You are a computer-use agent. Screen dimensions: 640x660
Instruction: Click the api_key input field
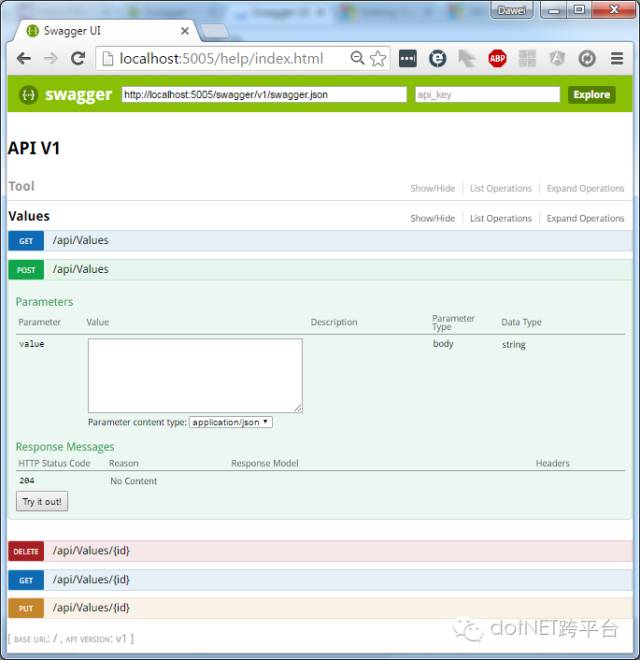tap(488, 95)
